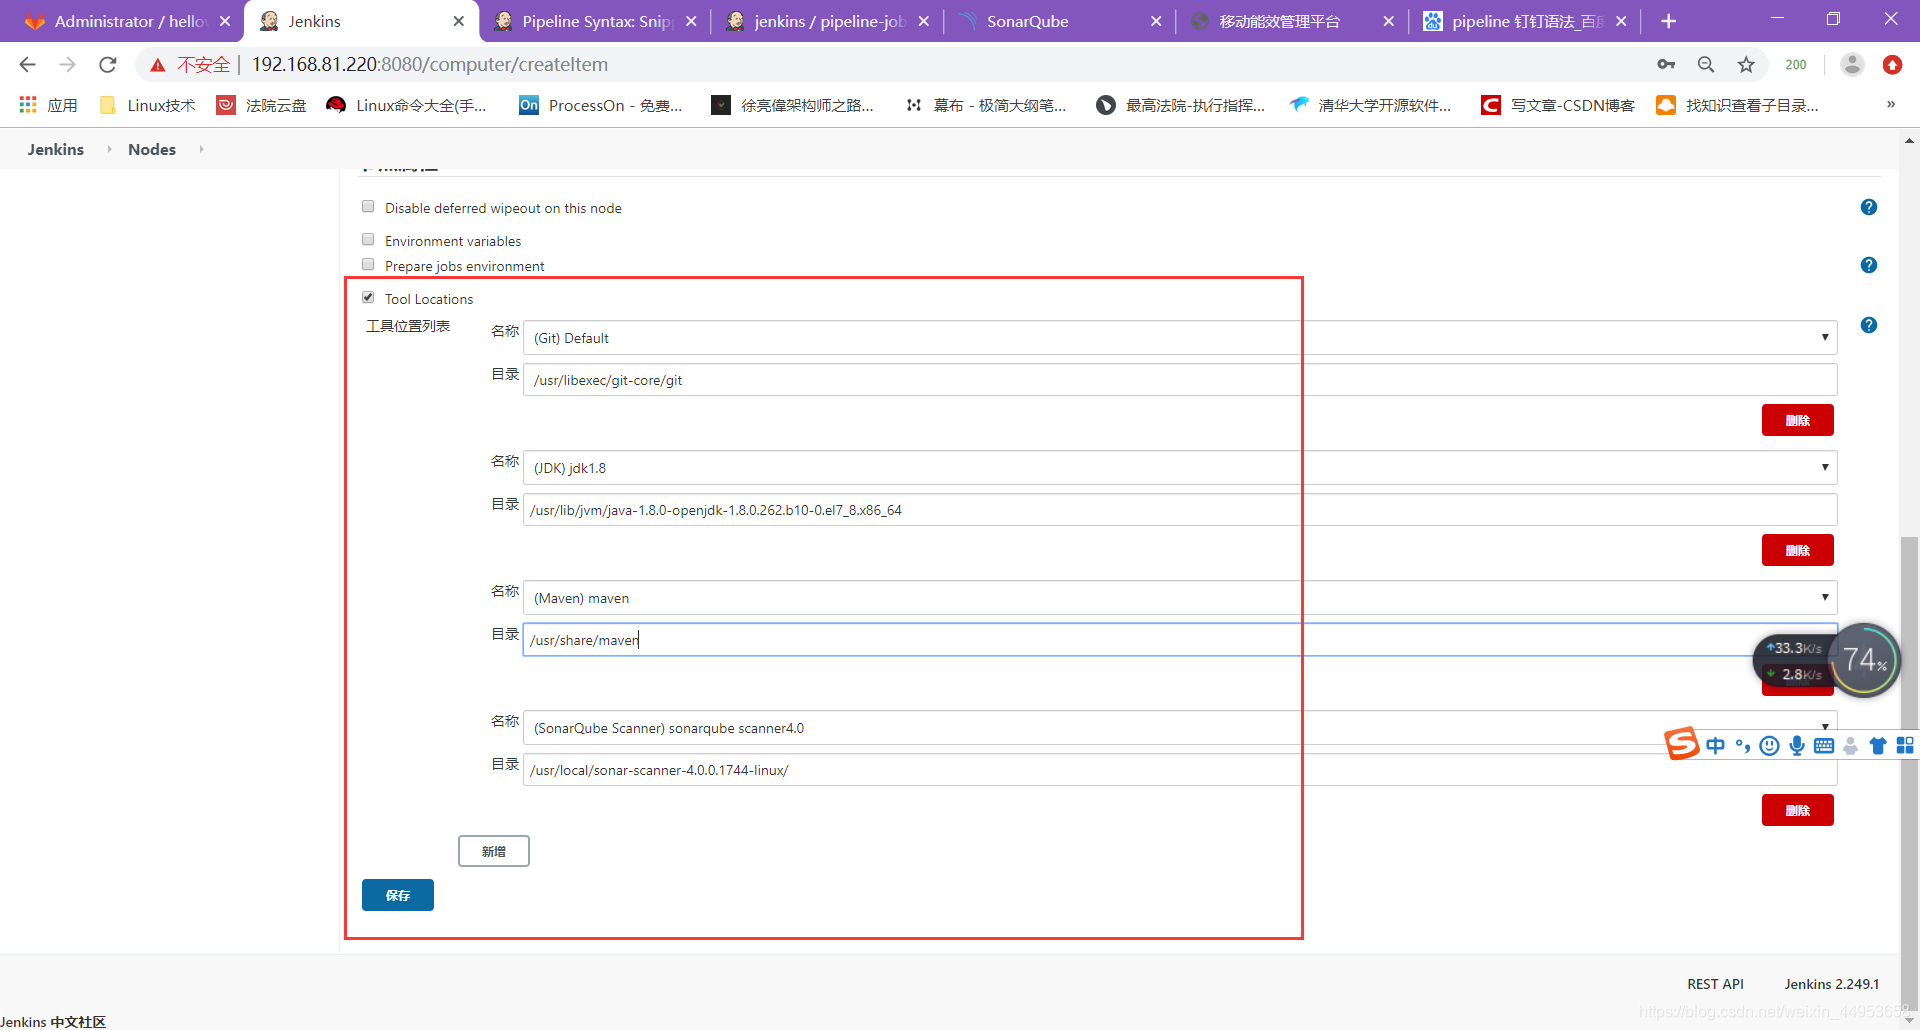Check the Environment variables option
The width and height of the screenshot is (1920, 1030).
pos(368,240)
